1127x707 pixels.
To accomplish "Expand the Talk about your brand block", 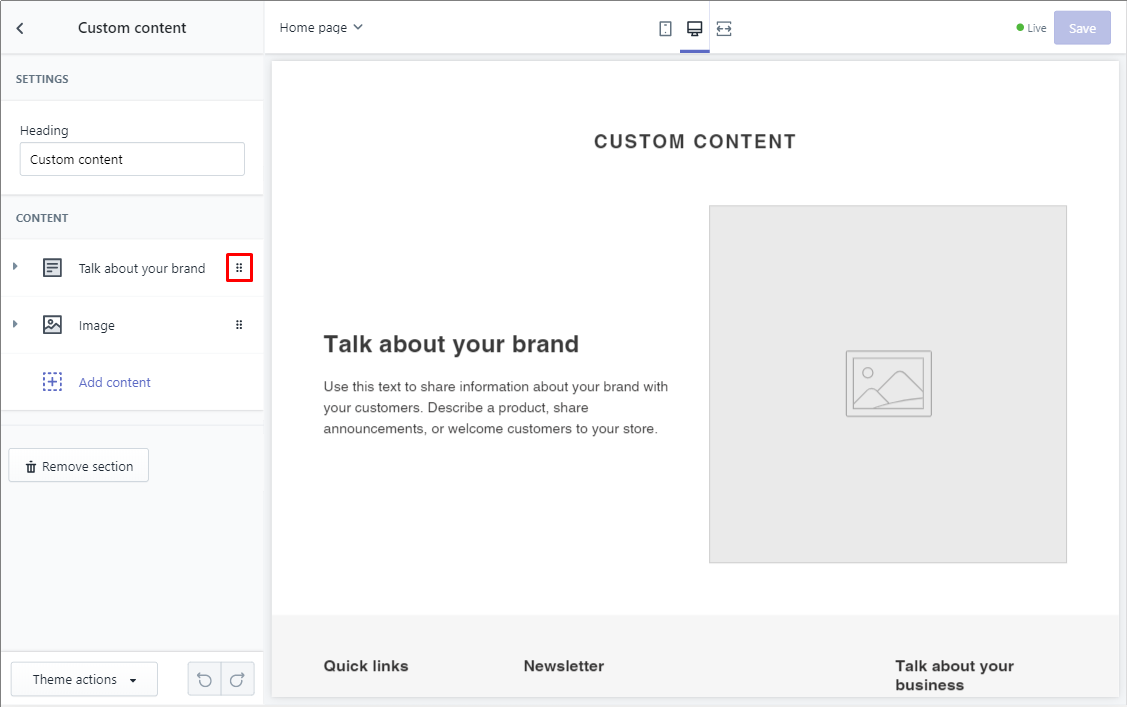I will tap(15, 267).
